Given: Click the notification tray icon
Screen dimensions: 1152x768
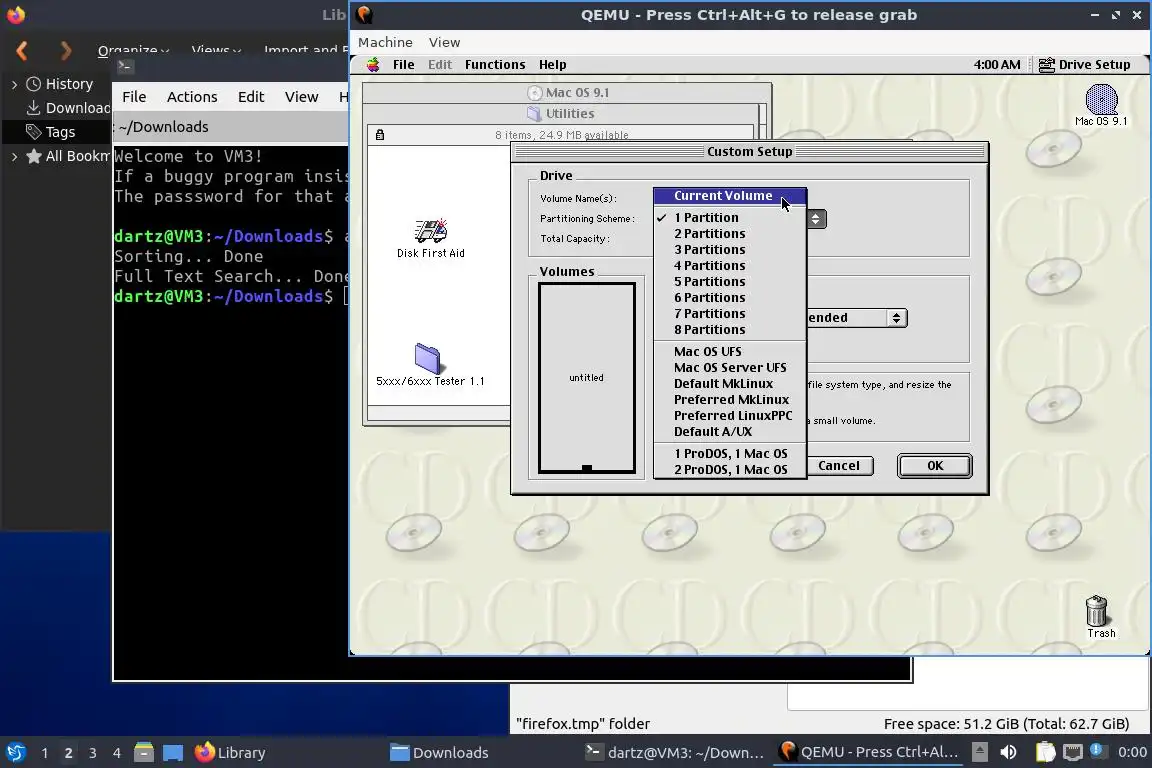Looking at the screenshot, I should coord(1096,750).
